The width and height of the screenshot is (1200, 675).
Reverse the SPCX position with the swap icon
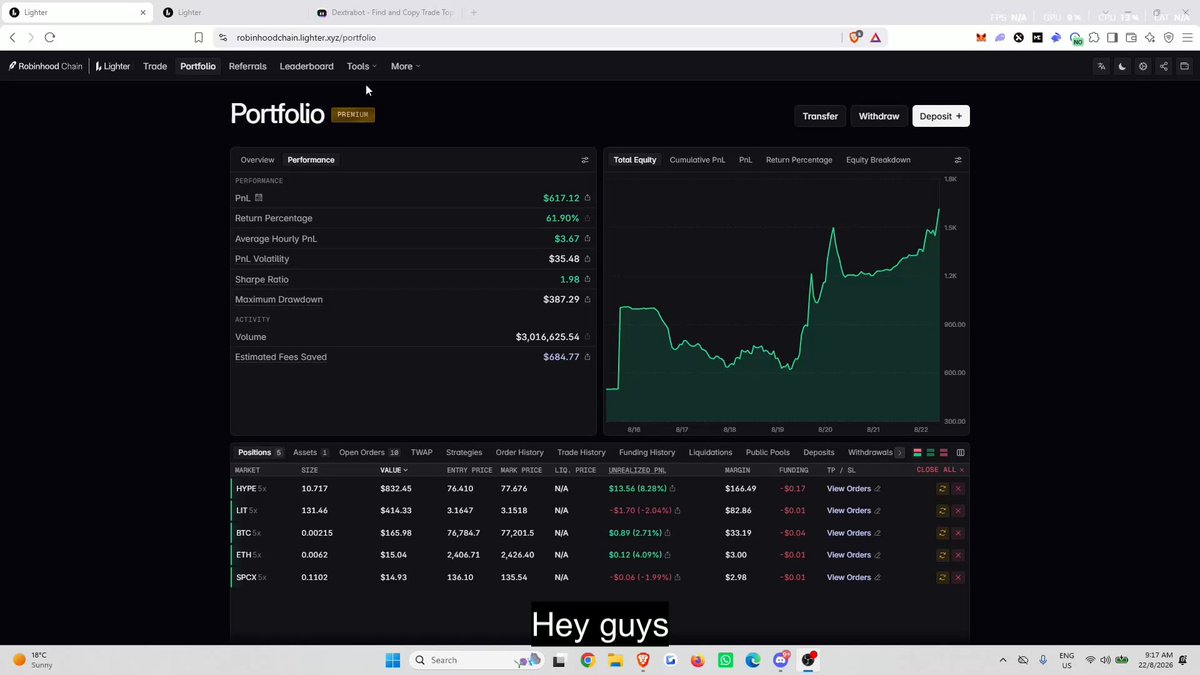tap(941, 577)
